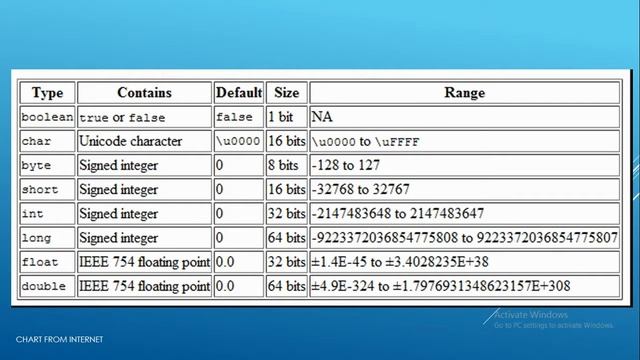Click '32 bits' in the int row
Image resolution: width=640 pixels, height=360 pixels.
pos(287,213)
